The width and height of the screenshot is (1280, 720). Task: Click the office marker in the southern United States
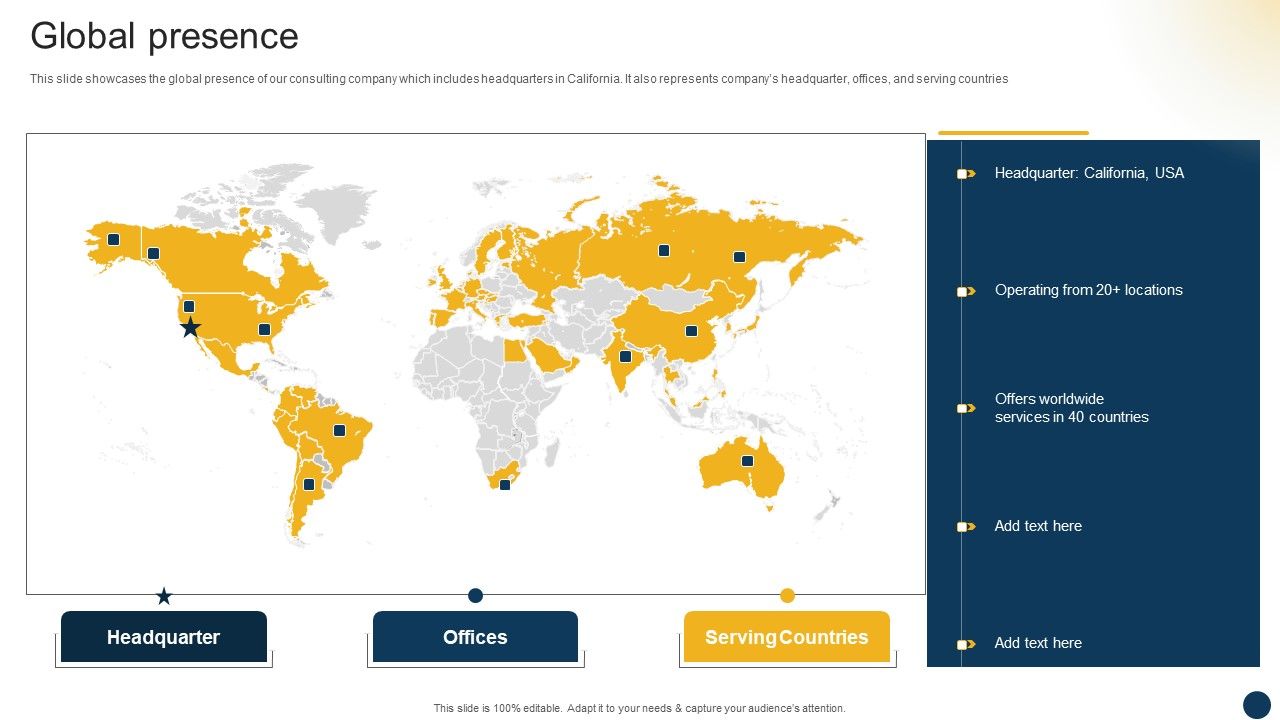pyautogui.click(x=264, y=329)
